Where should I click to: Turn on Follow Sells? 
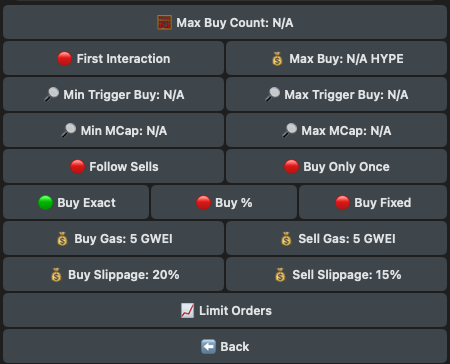coord(113,166)
